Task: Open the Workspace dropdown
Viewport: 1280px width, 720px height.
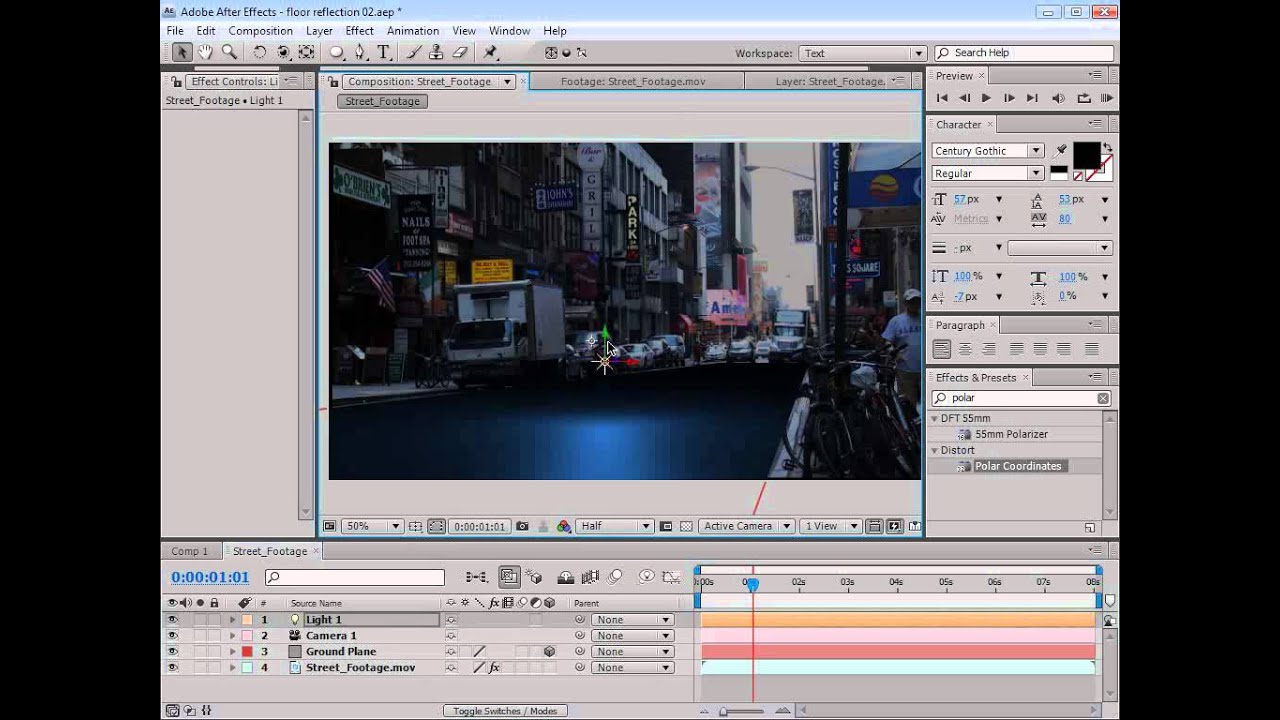Action: (862, 53)
